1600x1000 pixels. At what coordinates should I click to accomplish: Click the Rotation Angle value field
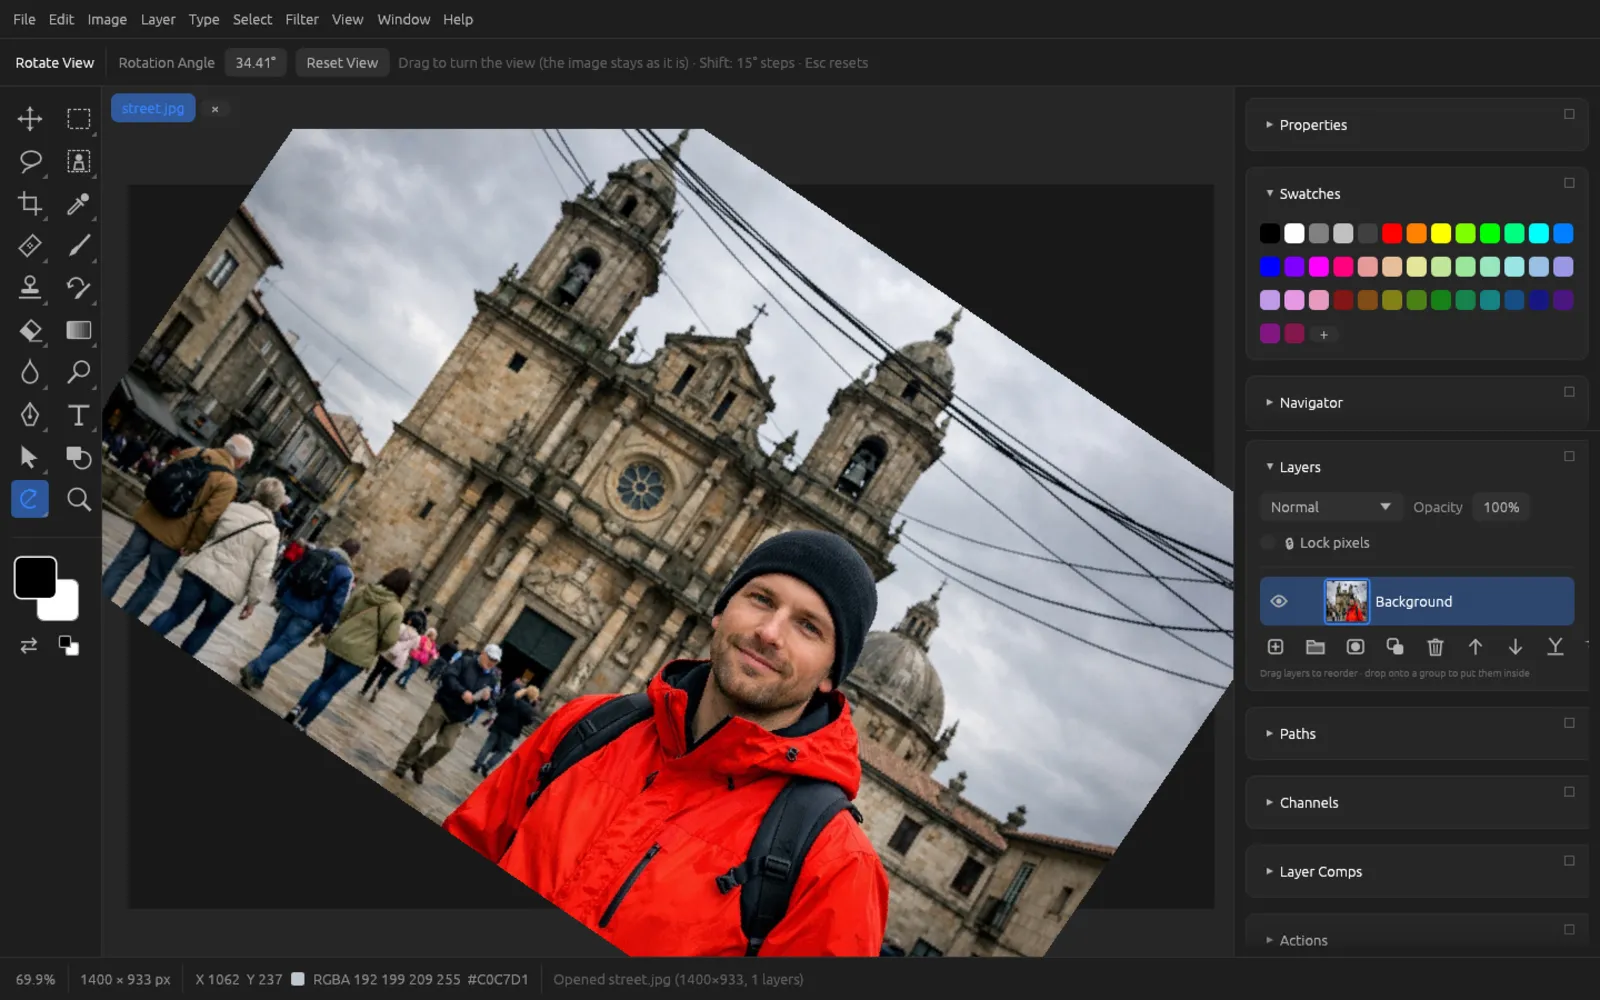point(256,63)
